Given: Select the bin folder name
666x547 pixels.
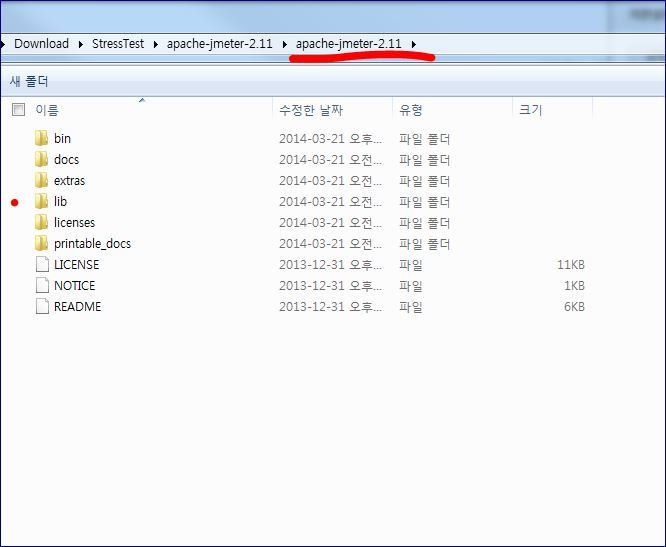Looking at the screenshot, I should 62,138.
